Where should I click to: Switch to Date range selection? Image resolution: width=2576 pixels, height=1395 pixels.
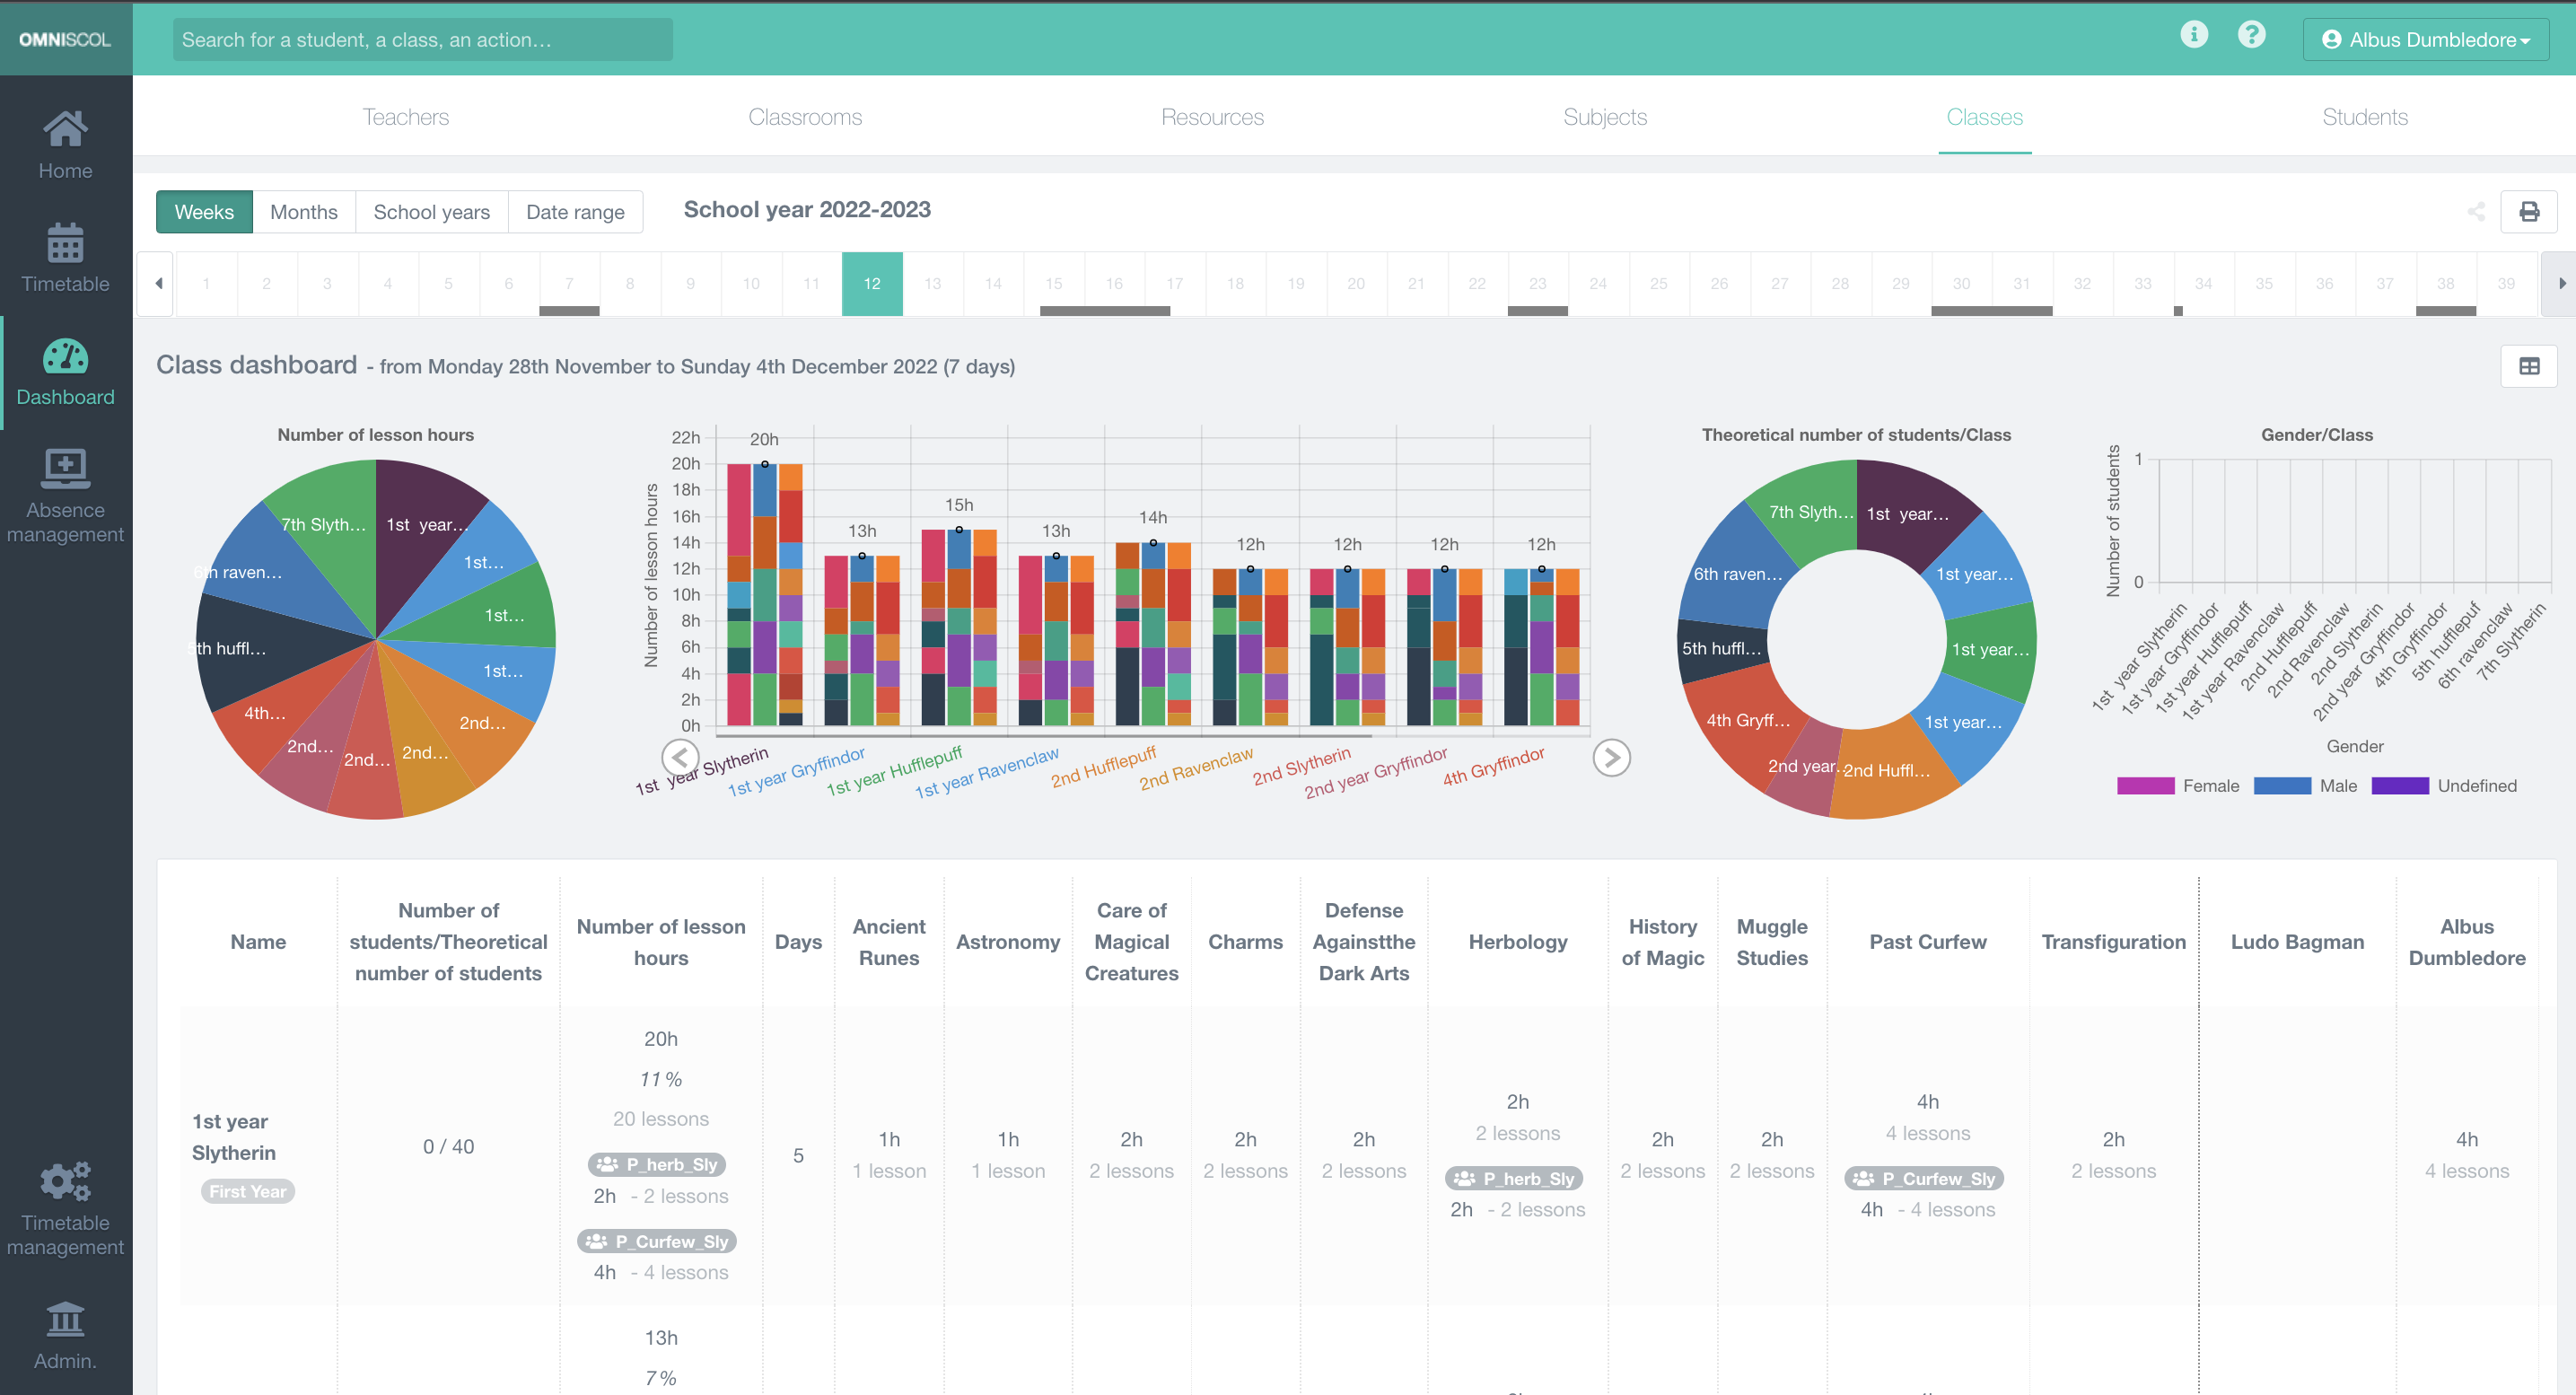575,211
